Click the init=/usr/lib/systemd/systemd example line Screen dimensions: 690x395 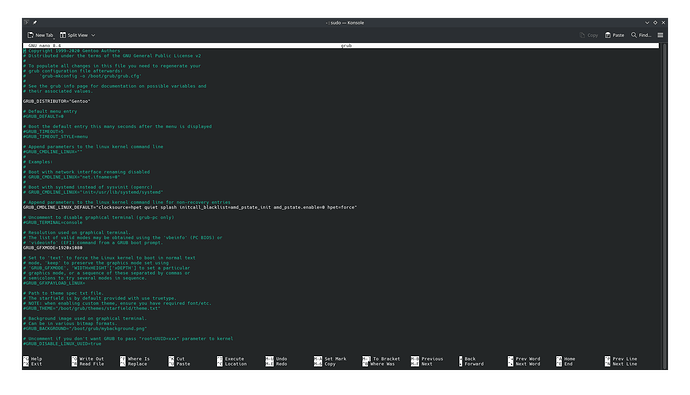(93, 192)
